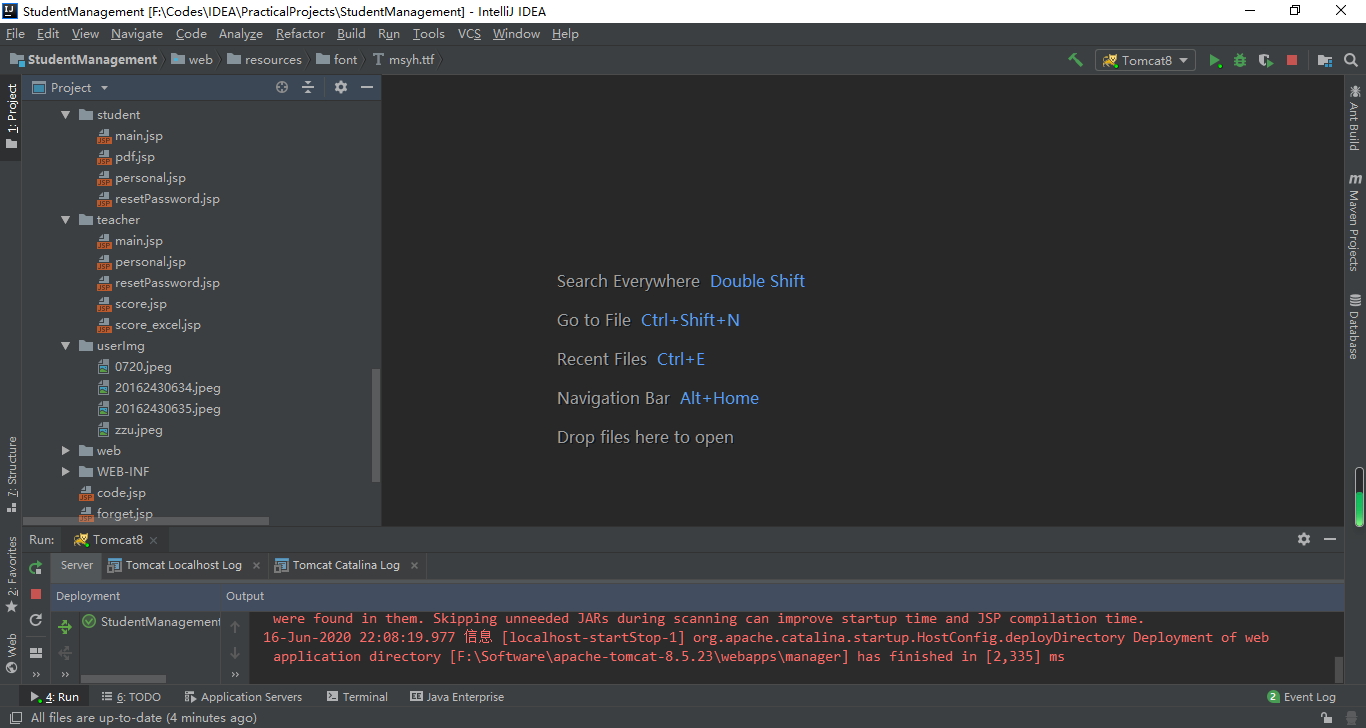The height and width of the screenshot is (728, 1366).
Task: Open the VCS menu
Action: (469, 34)
